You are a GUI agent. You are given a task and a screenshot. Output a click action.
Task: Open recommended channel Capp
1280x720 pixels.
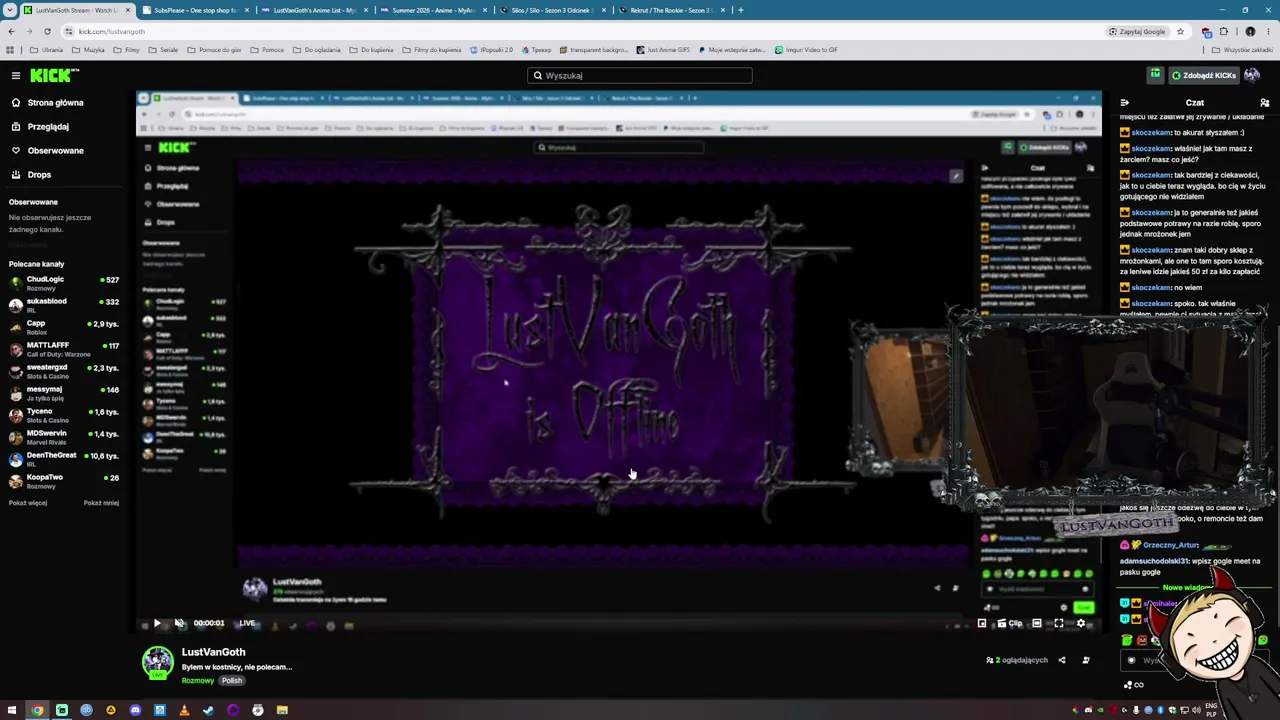64,327
